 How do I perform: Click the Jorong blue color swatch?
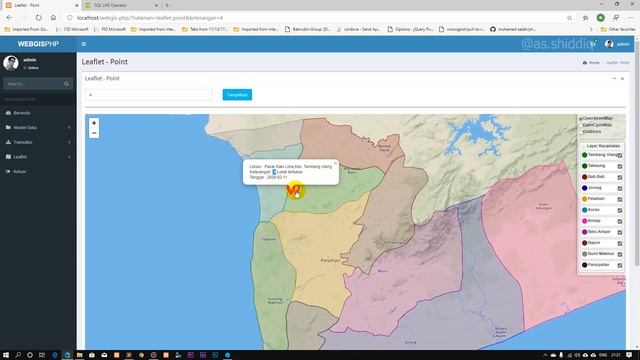coord(584,188)
